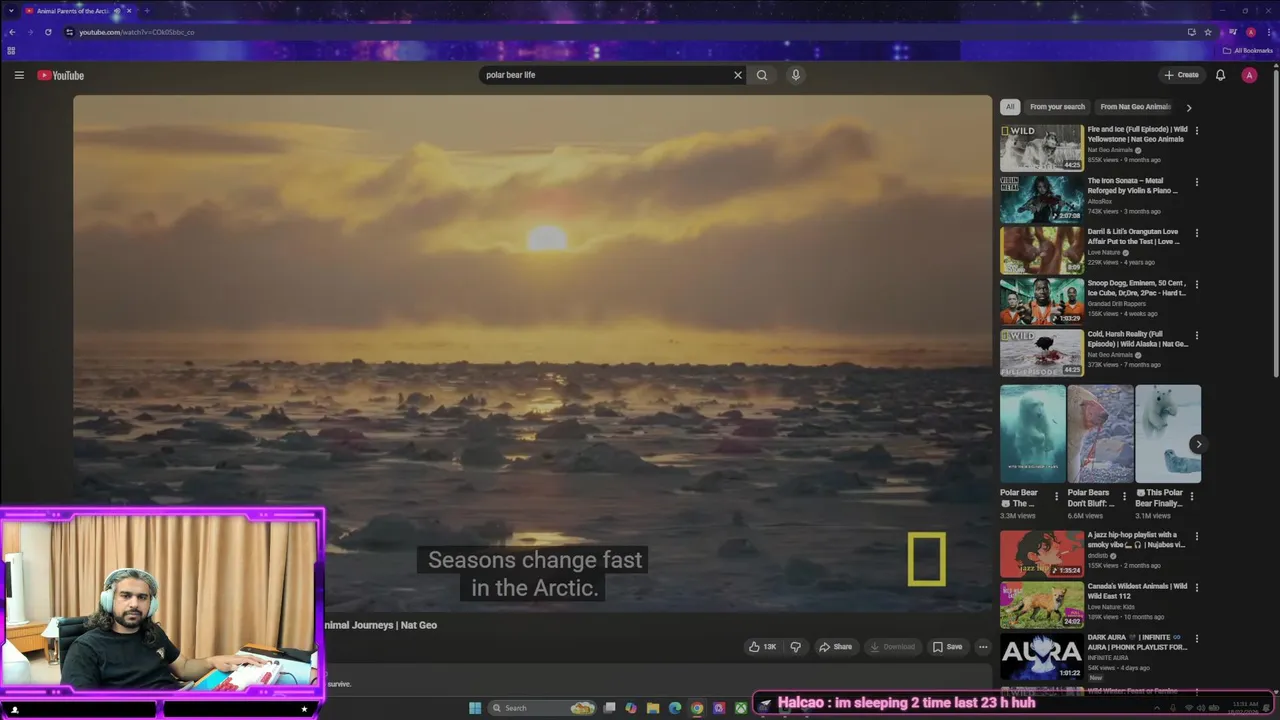Open File Explorer from the taskbar
The width and height of the screenshot is (1280, 720).
pos(653,708)
